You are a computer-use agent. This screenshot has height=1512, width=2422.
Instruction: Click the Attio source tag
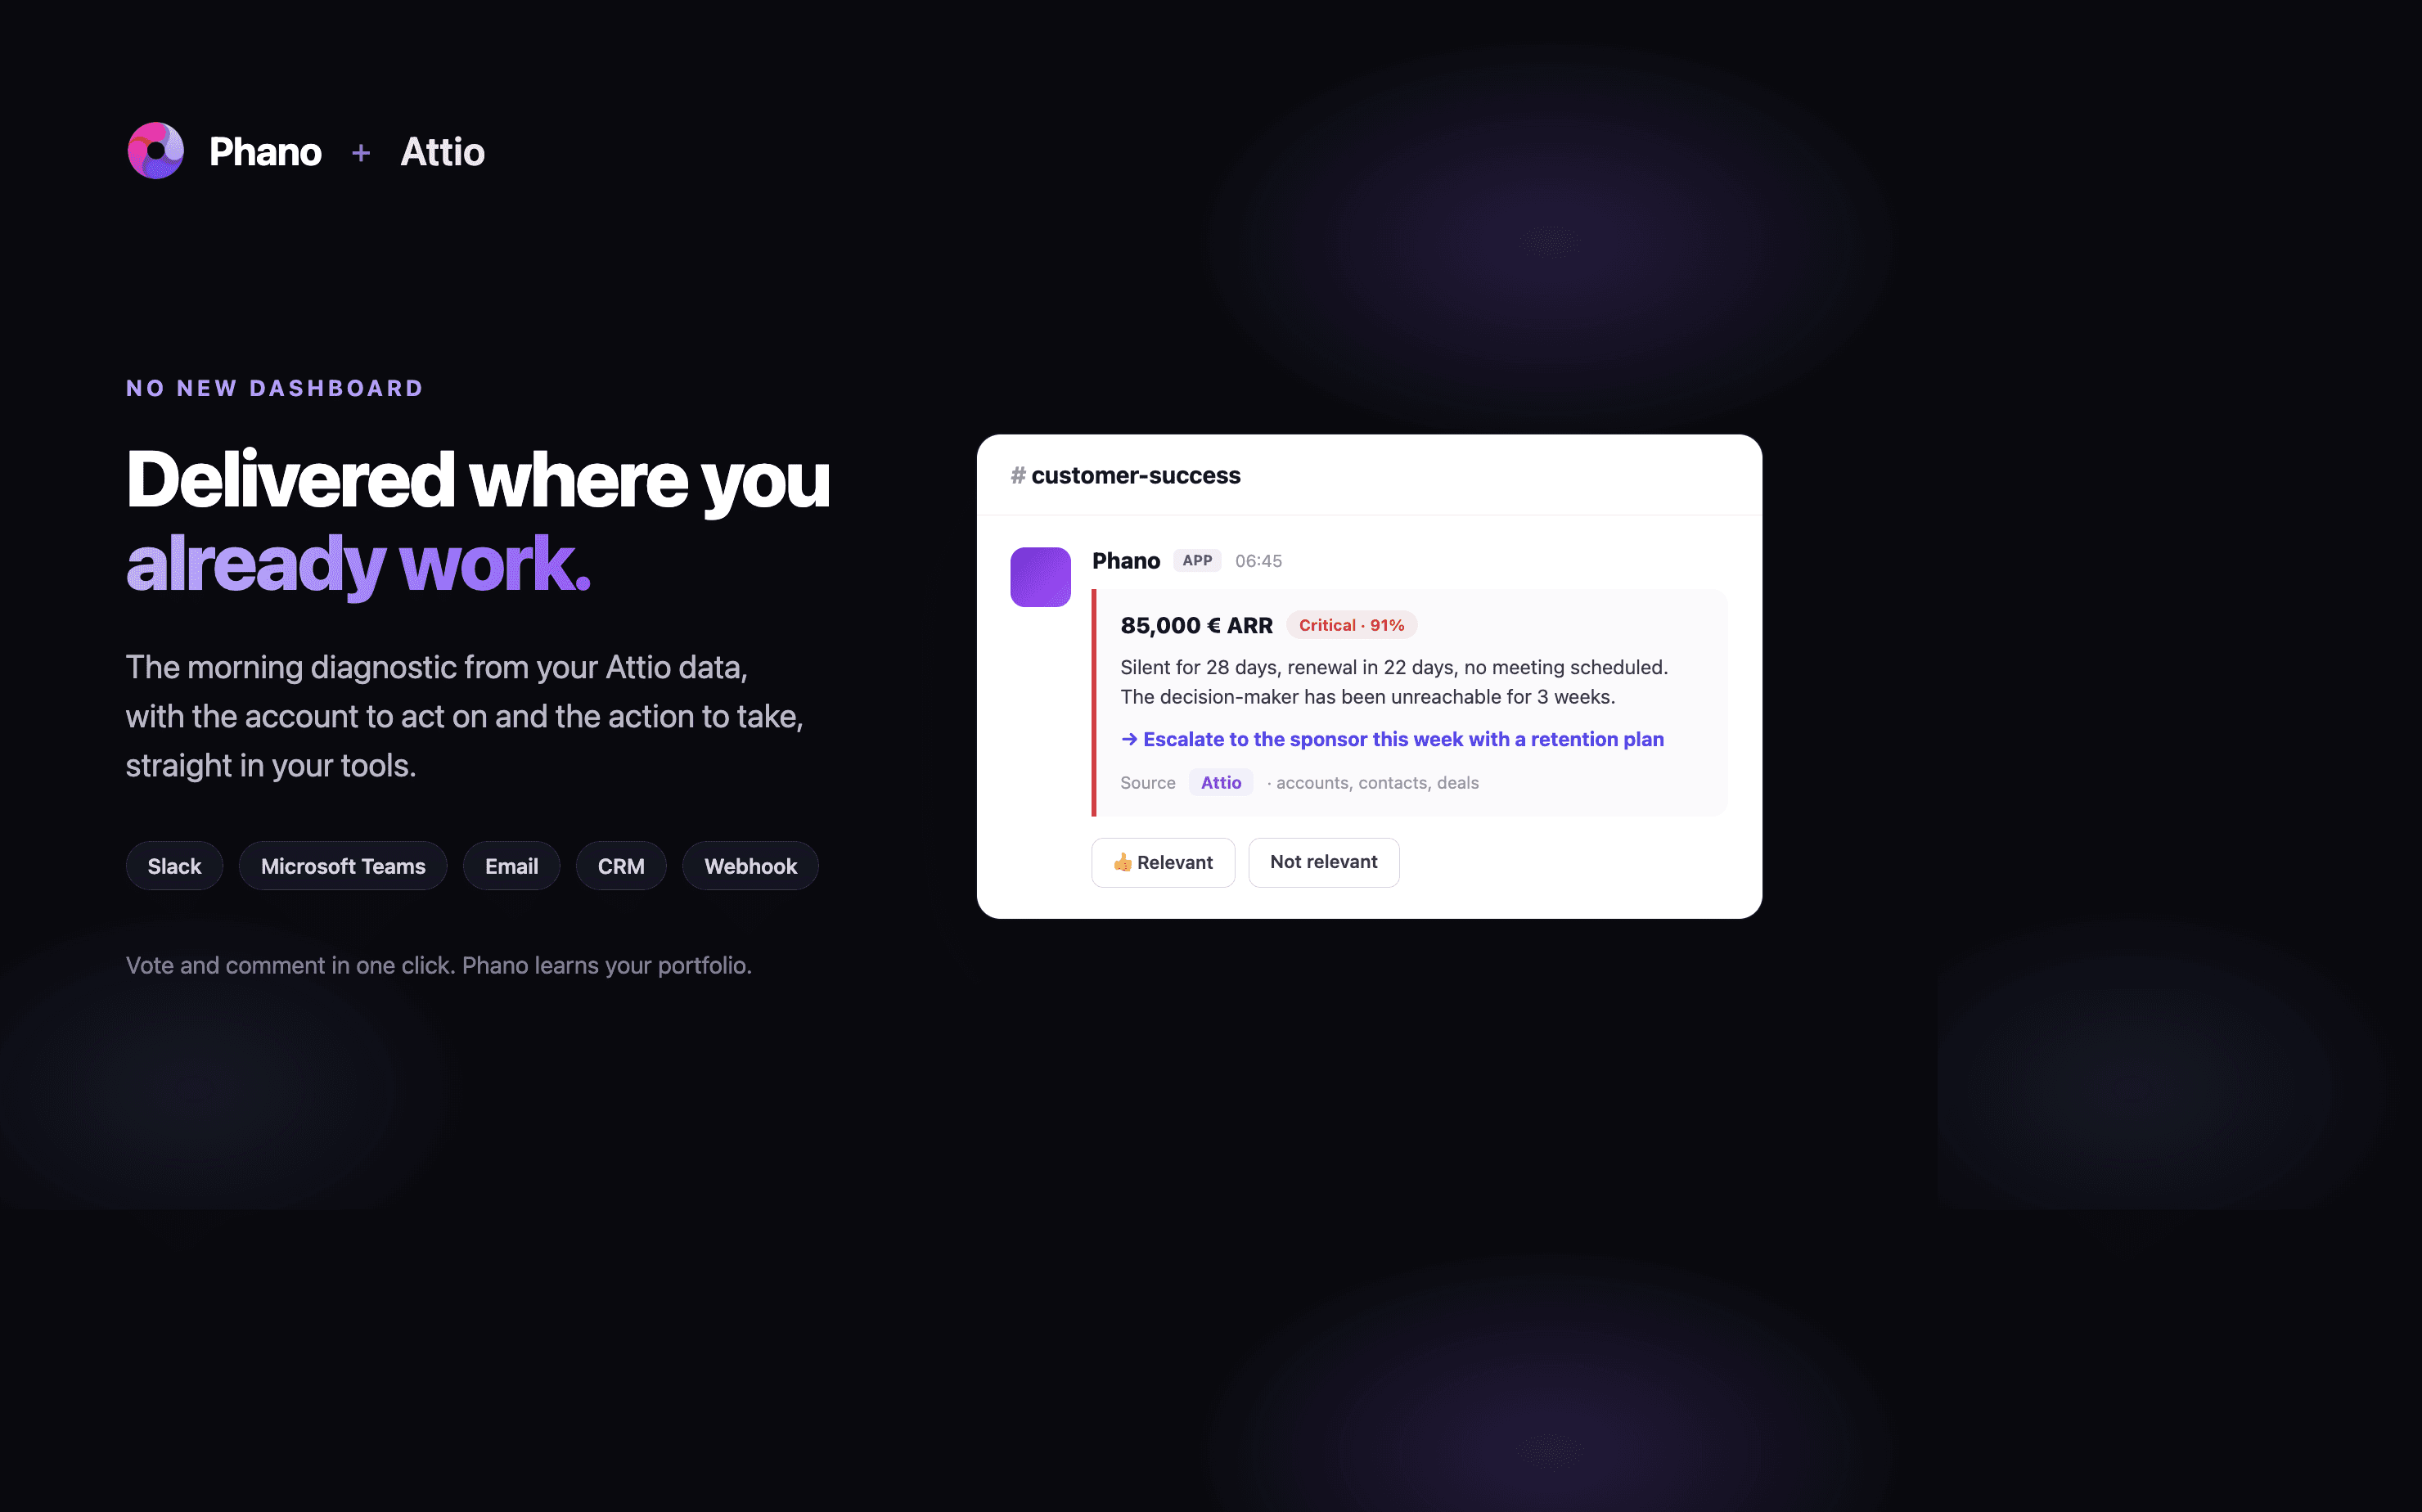pos(1220,782)
